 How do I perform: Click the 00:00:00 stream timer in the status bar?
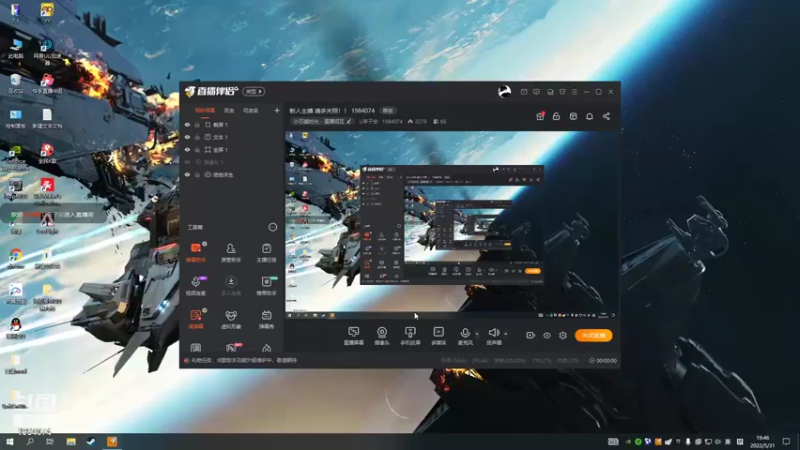click(603, 360)
